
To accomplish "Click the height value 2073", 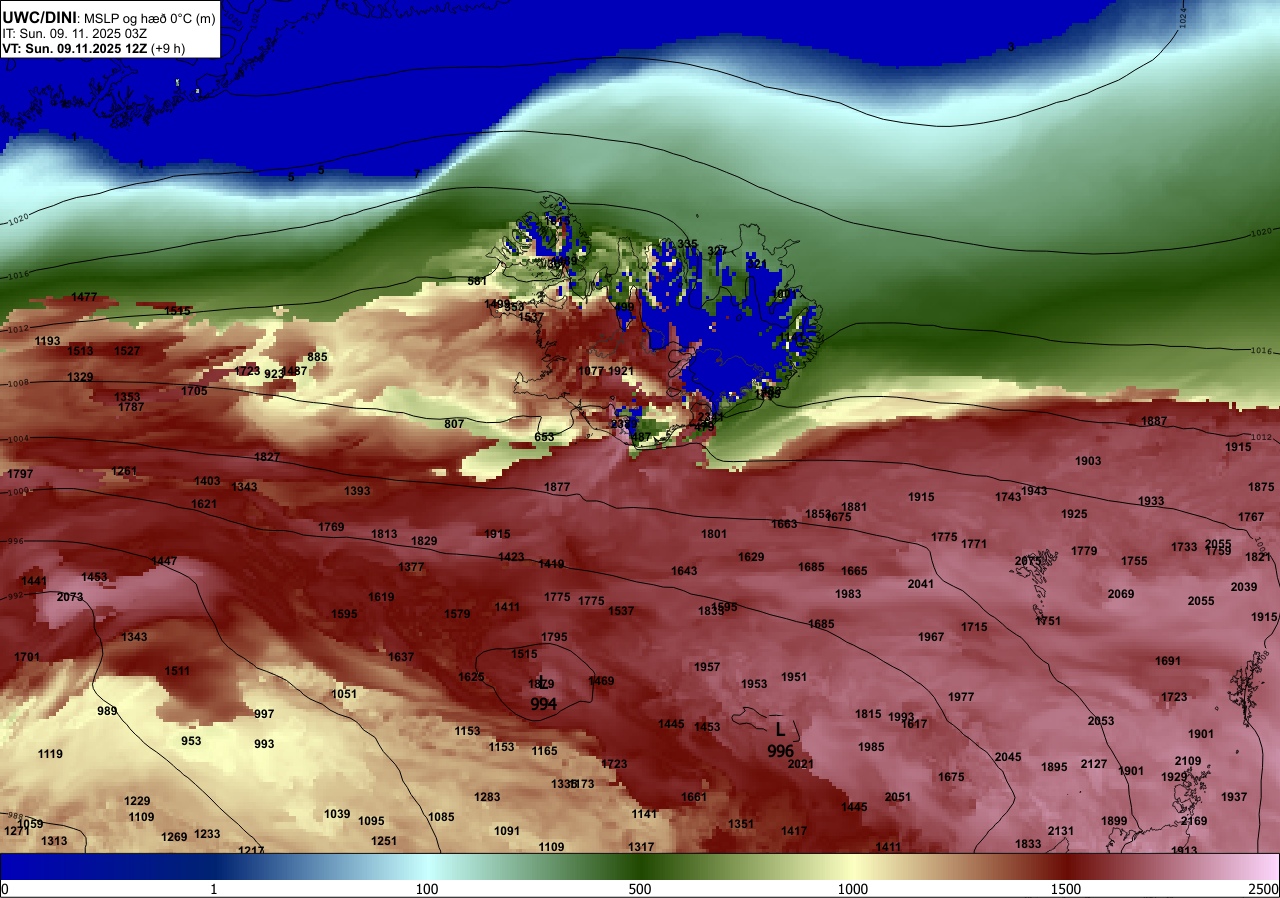I will (70, 597).
